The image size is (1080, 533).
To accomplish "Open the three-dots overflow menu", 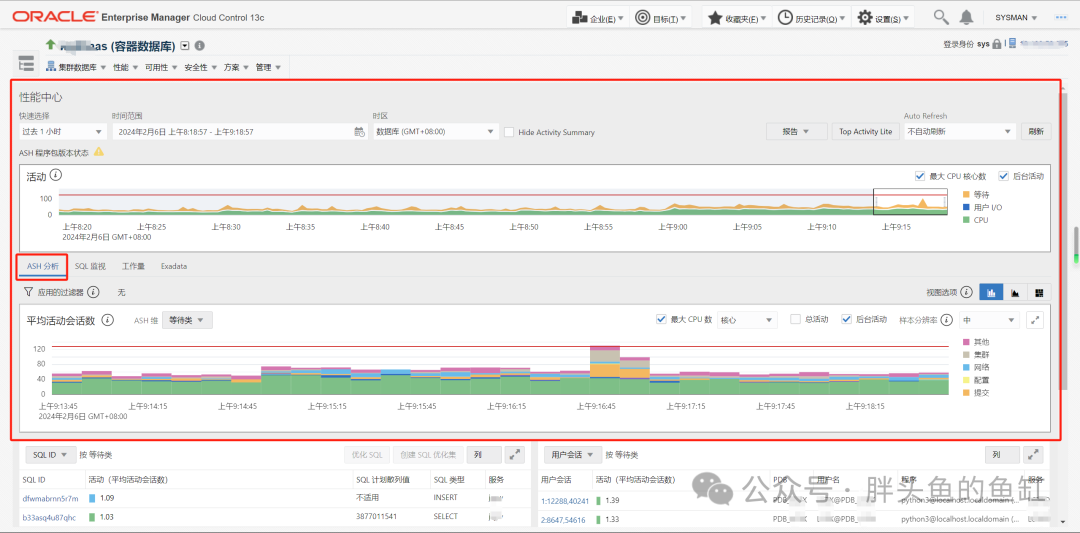I will click(x=1061, y=18).
